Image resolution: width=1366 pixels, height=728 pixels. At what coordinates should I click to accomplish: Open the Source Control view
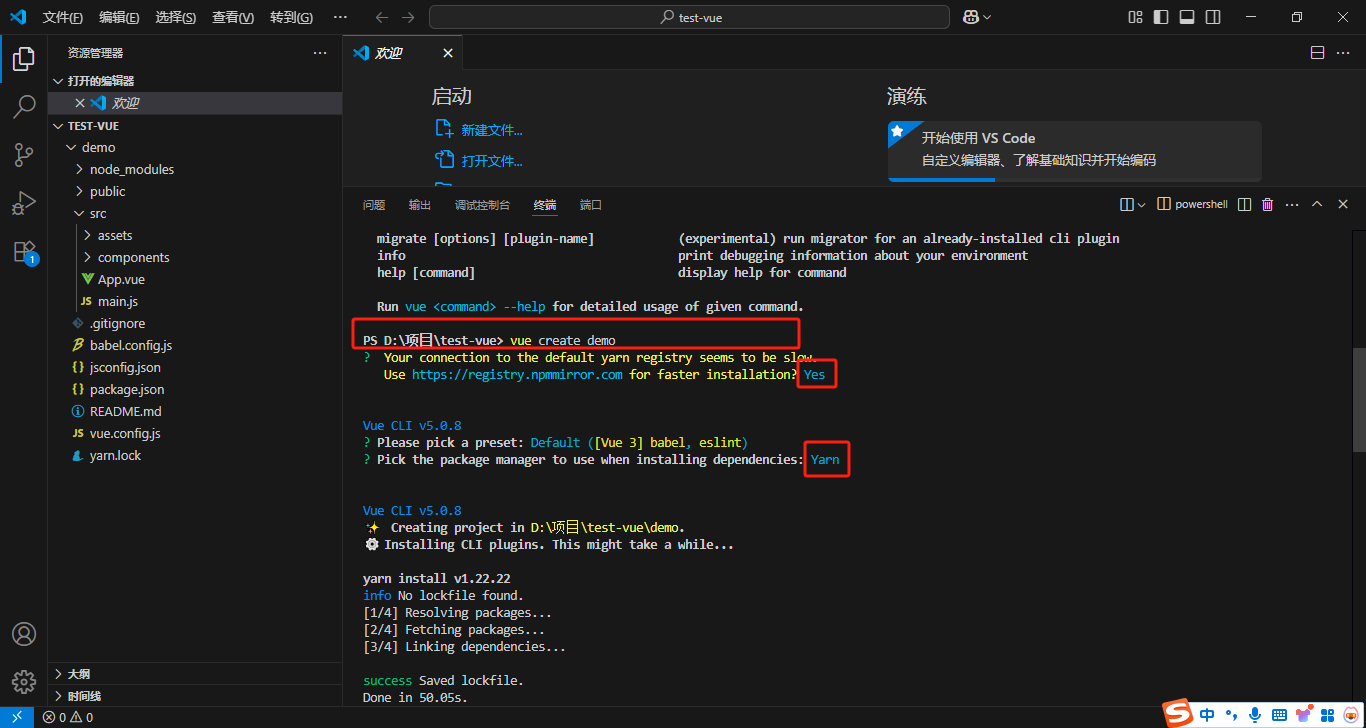(x=23, y=155)
